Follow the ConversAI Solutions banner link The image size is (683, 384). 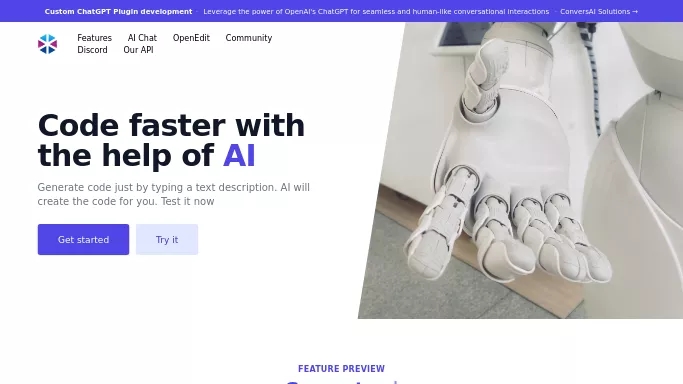click(x=599, y=11)
